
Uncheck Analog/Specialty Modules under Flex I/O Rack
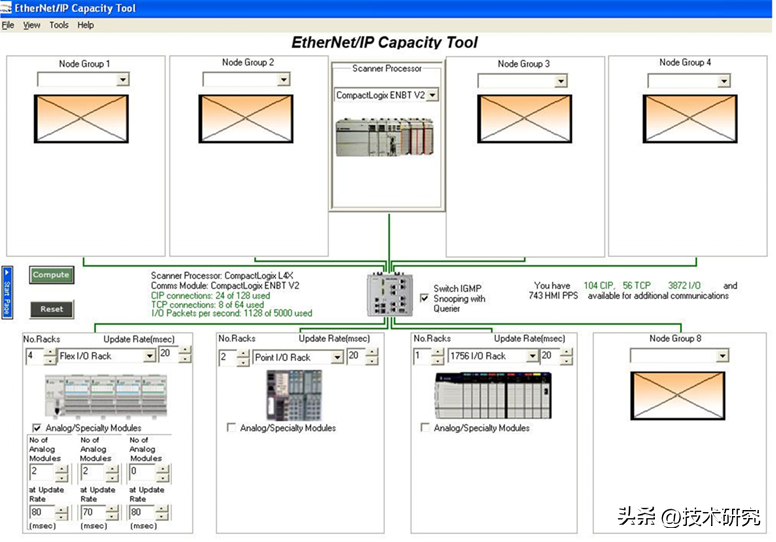[37, 428]
